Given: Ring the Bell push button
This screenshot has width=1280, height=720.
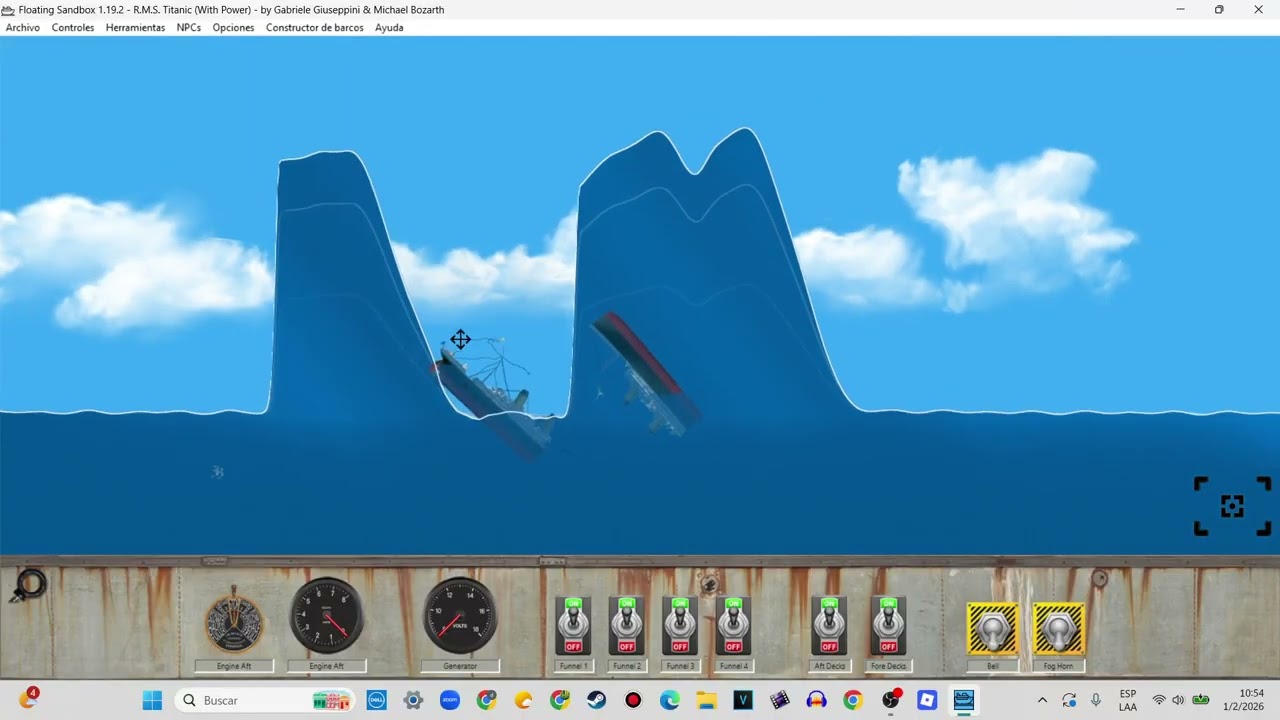Looking at the screenshot, I should [x=993, y=629].
